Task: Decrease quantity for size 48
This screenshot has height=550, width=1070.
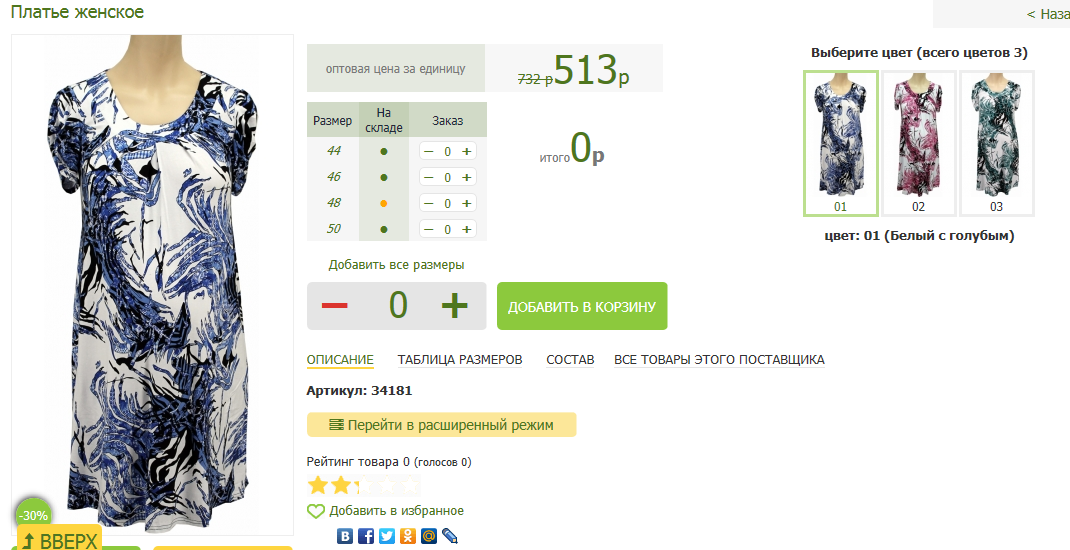Action: pyautogui.click(x=429, y=203)
